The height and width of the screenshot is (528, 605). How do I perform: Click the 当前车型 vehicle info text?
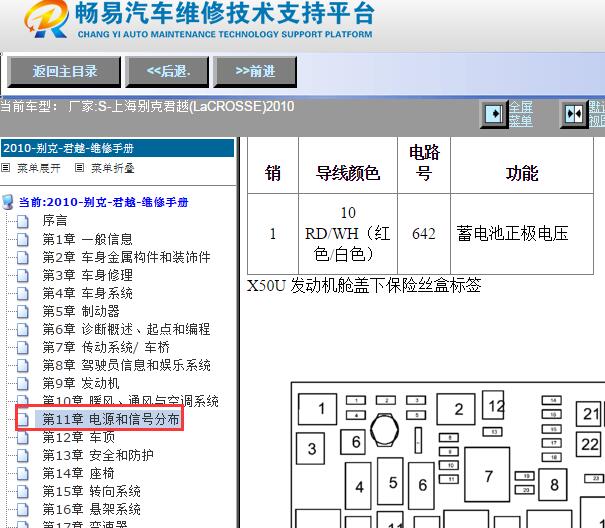tap(147, 106)
